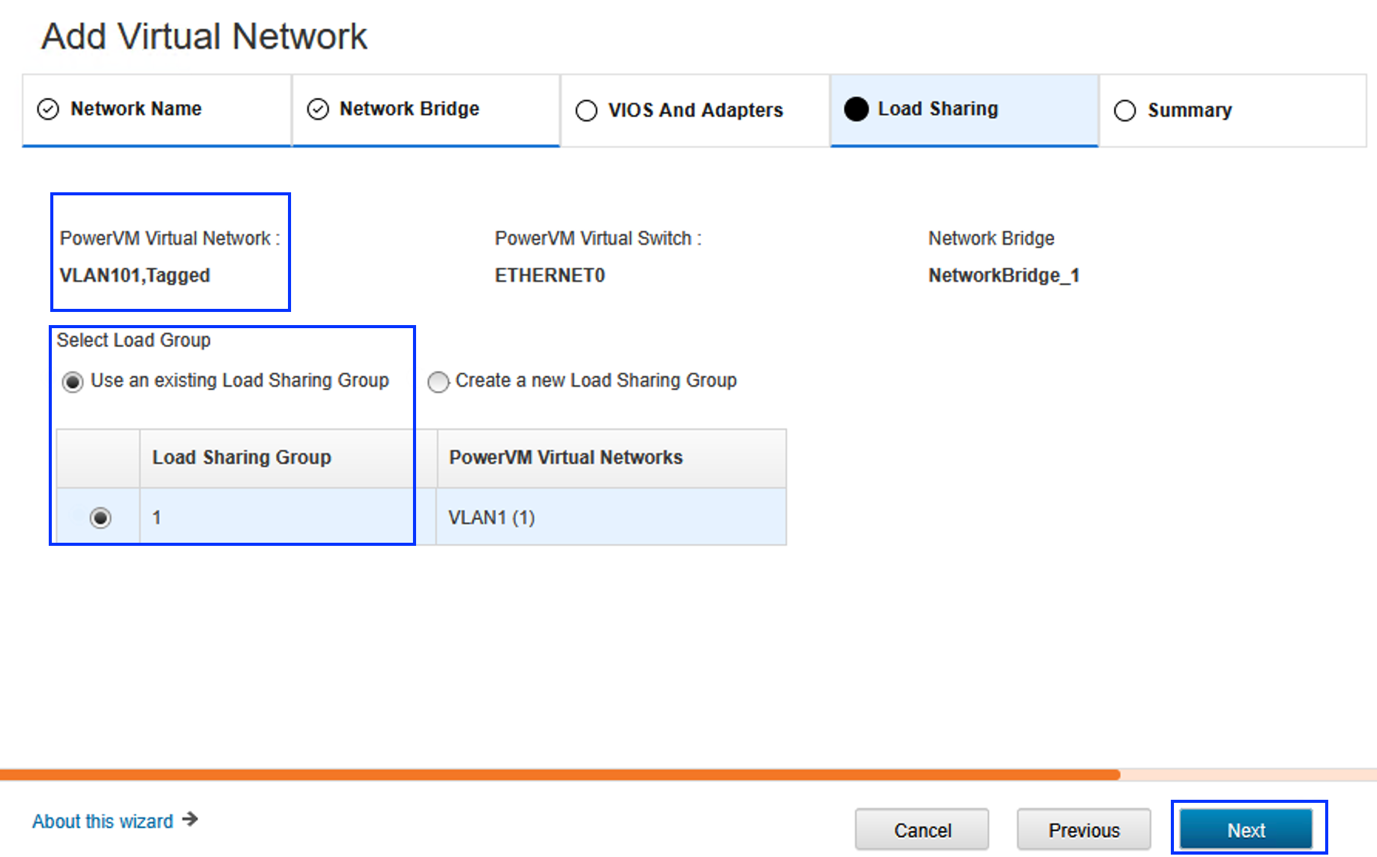1377x857 pixels.
Task: Click the checkmark icon beside Network Name
Action: 48,110
